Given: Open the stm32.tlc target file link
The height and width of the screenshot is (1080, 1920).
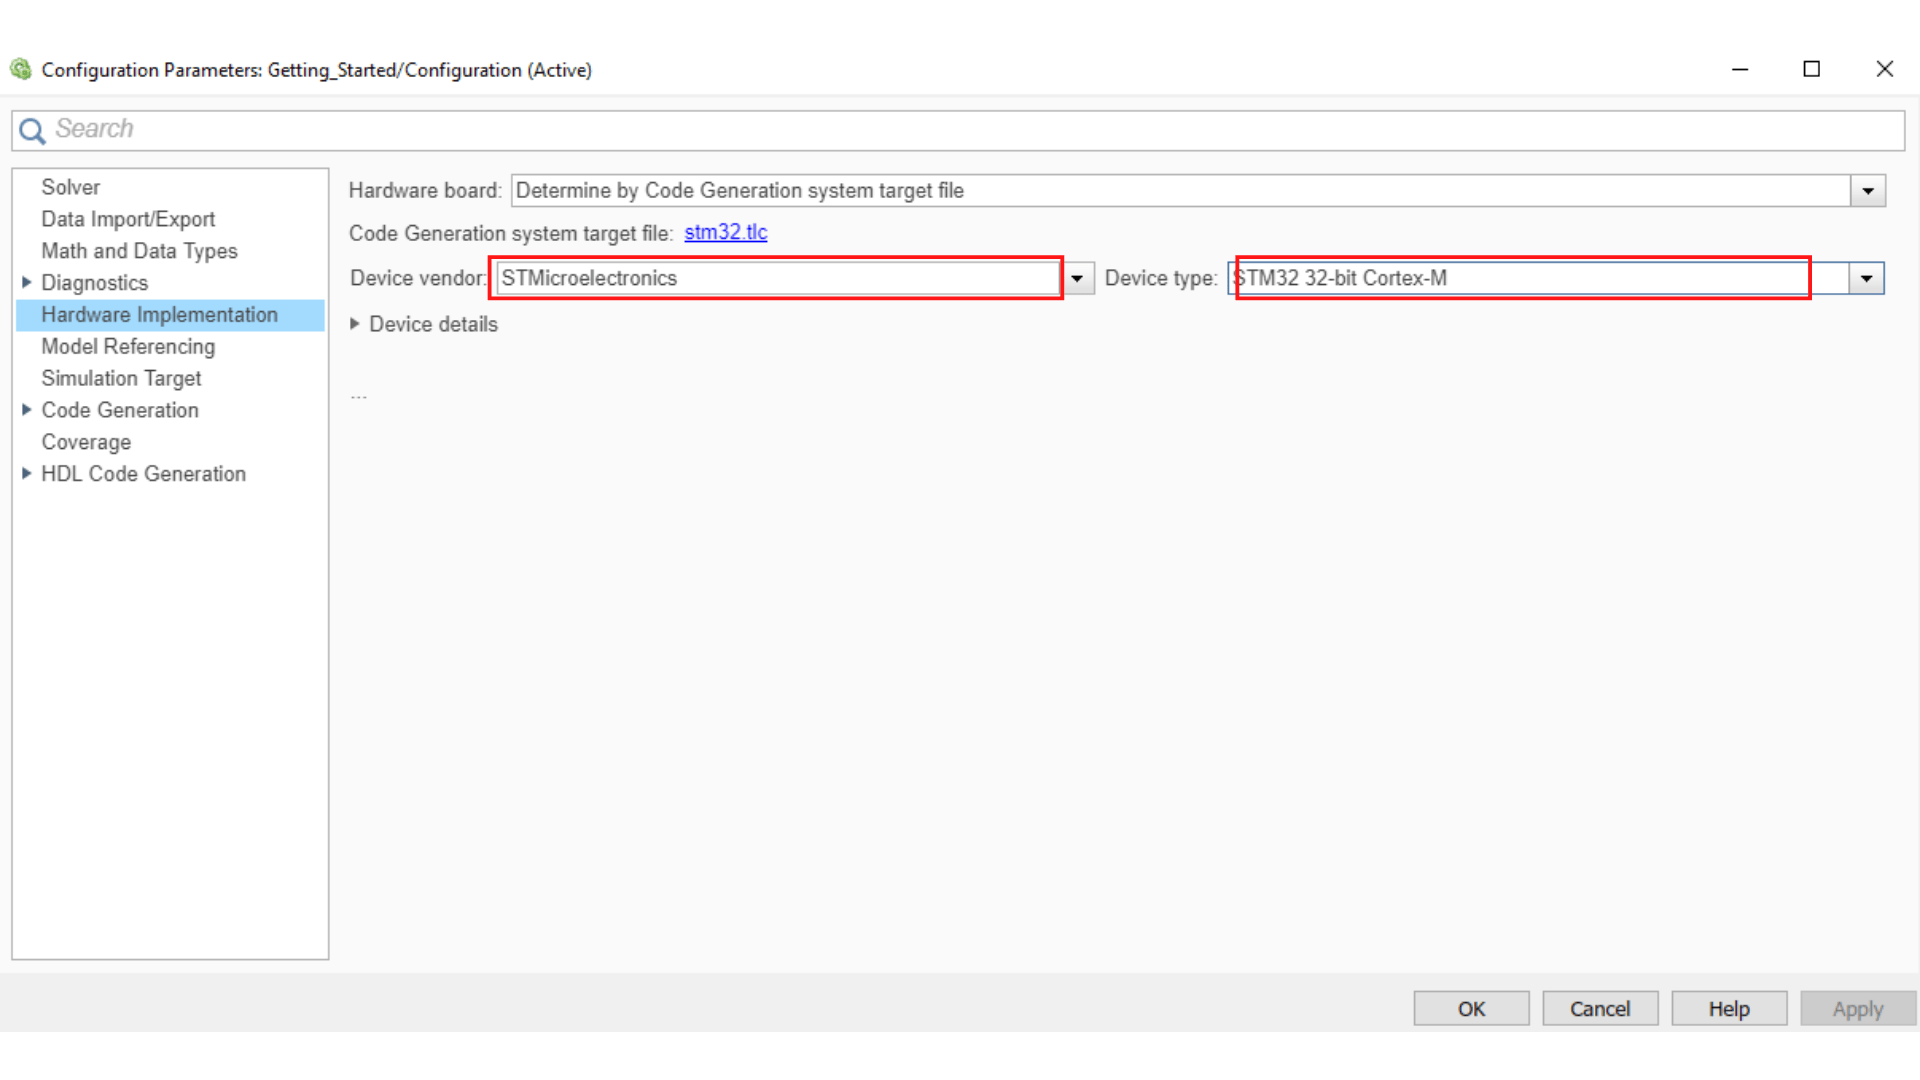Looking at the screenshot, I should click(725, 232).
